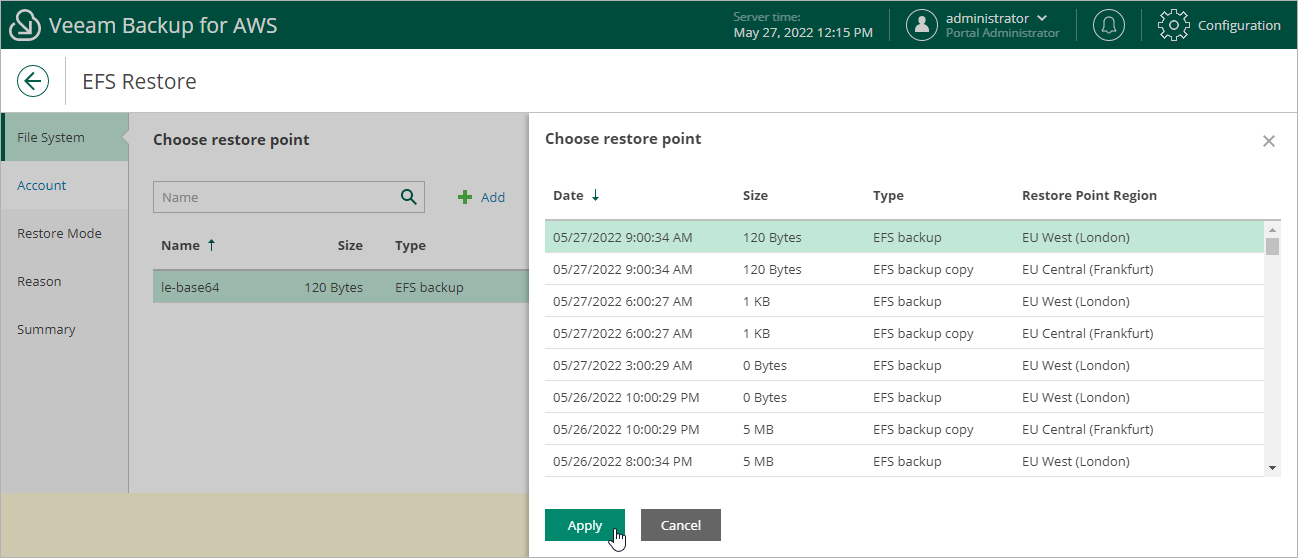This screenshot has height=558, width=1298.
Task: Click the Veeam logo icon
Action: coord(24,25)
